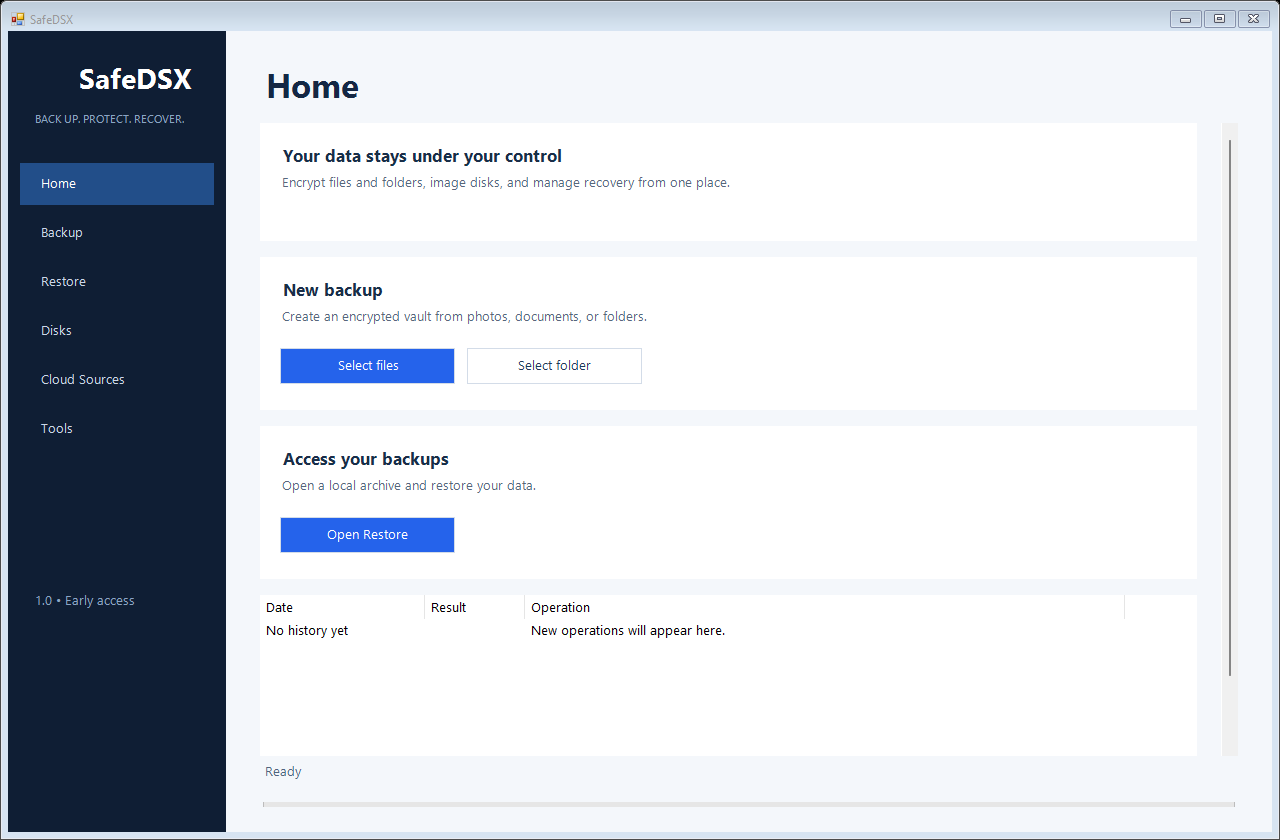Image resolution: width=1280 pixels, height=840 pixels.
Task: Go to the Backup section
Action: pos(117,233)
